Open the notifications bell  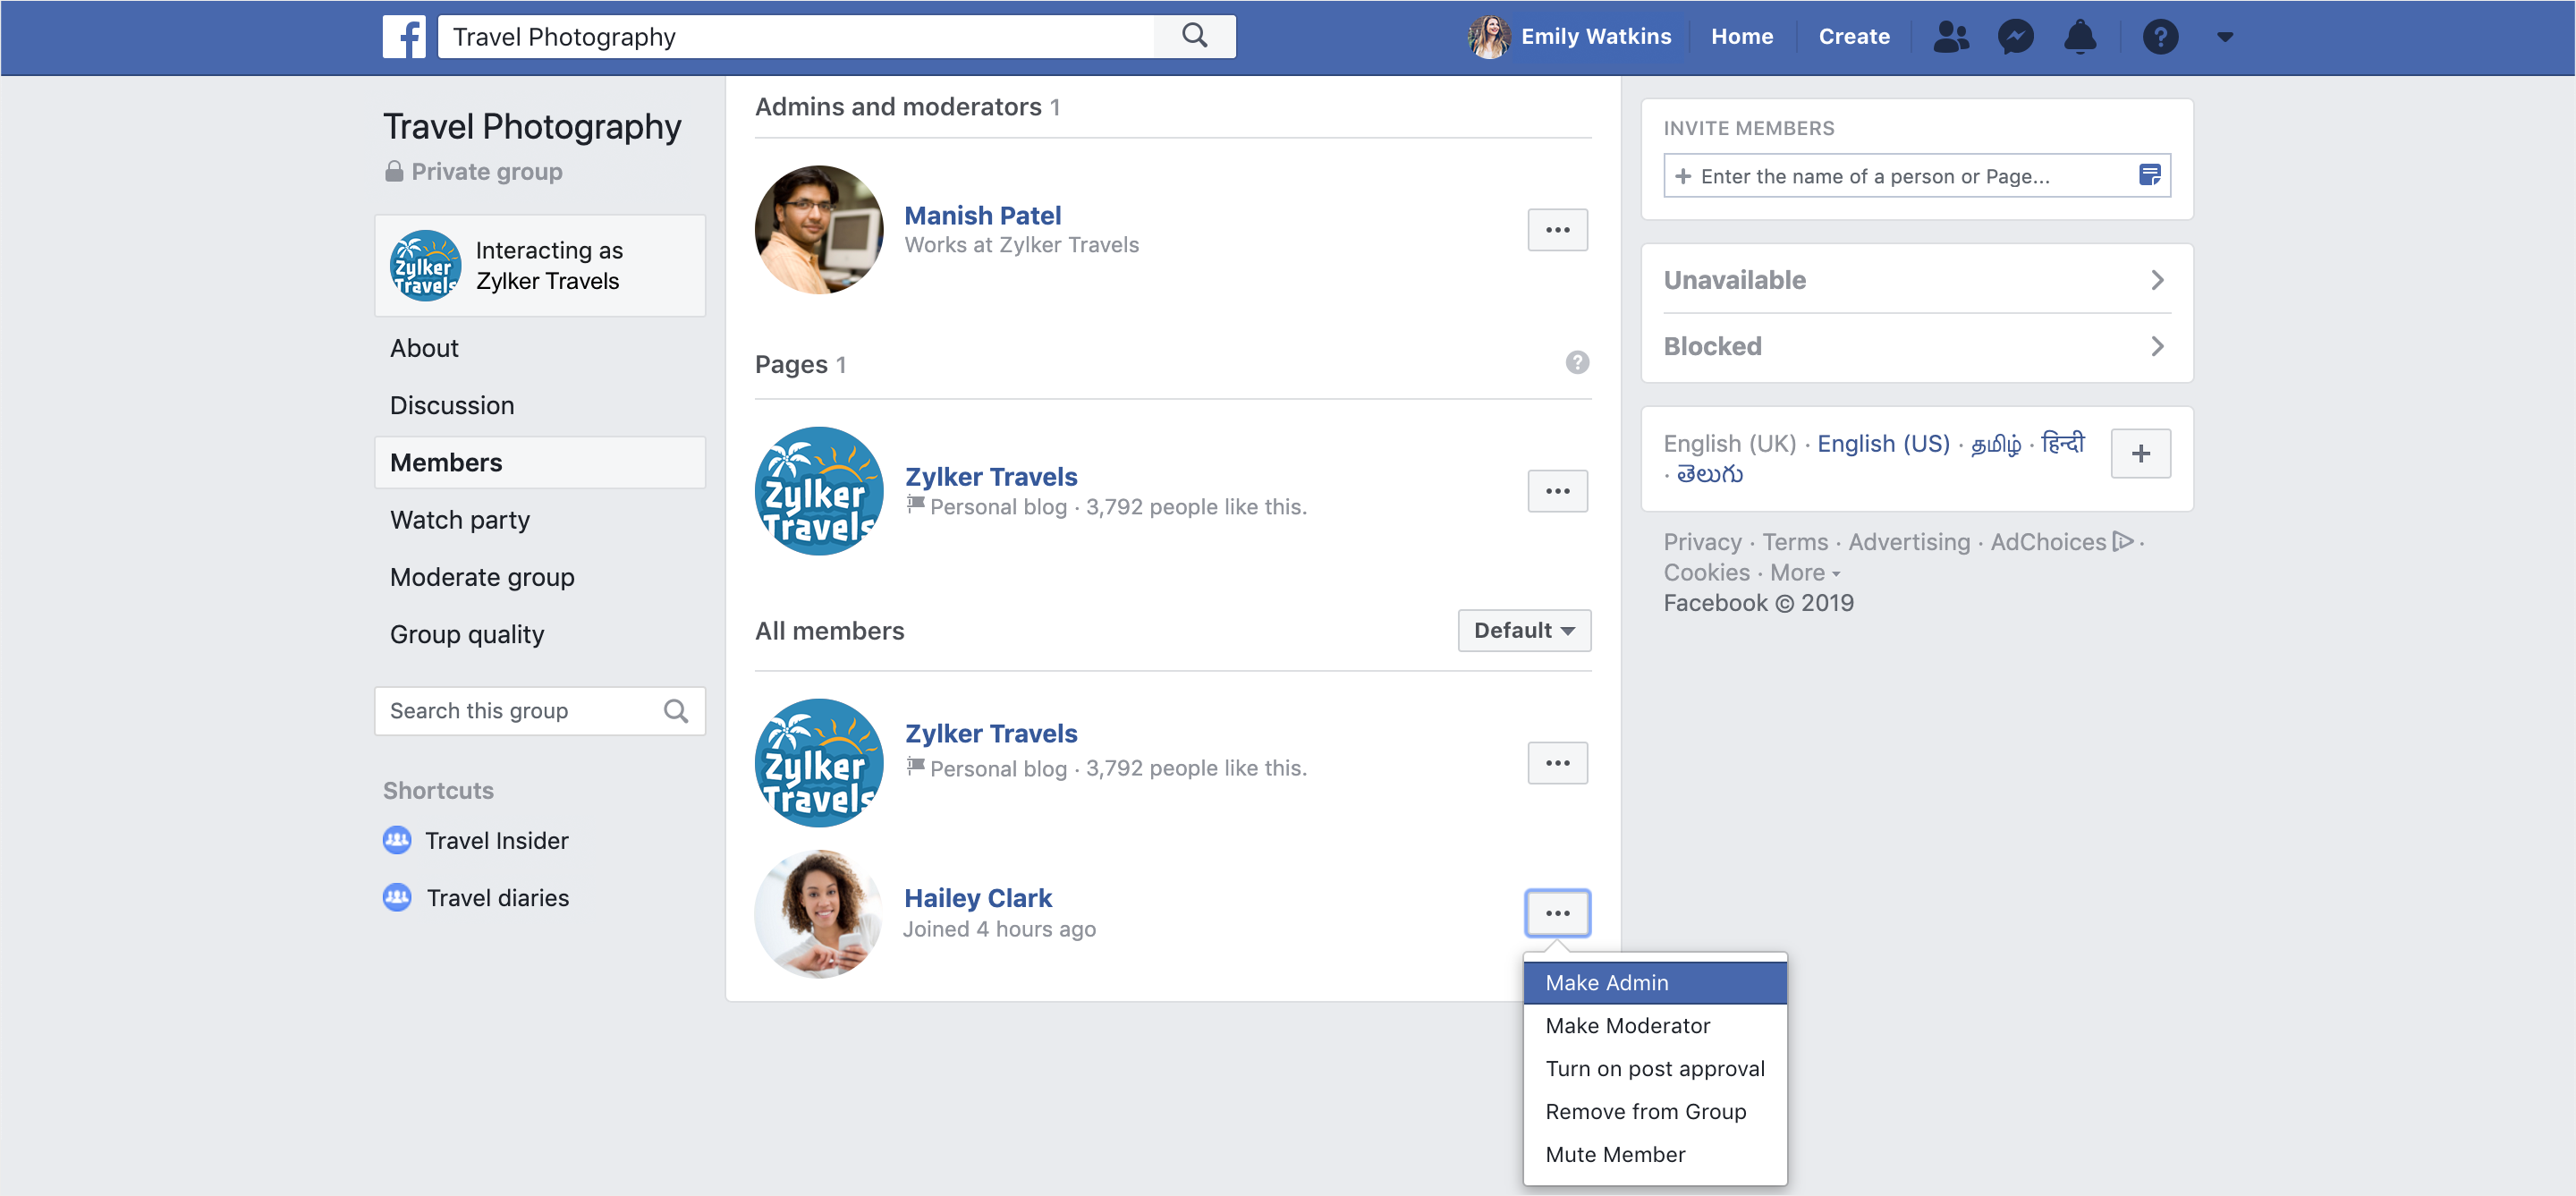[2080, 37]
